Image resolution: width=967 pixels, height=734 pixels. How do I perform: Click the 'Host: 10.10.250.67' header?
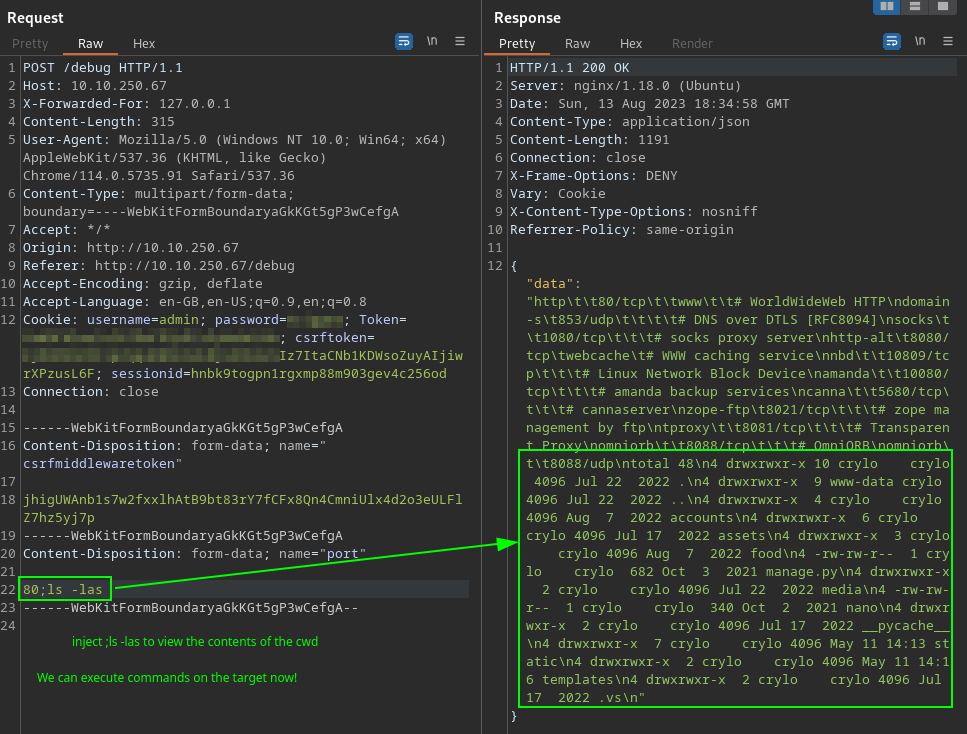(94, 86)
